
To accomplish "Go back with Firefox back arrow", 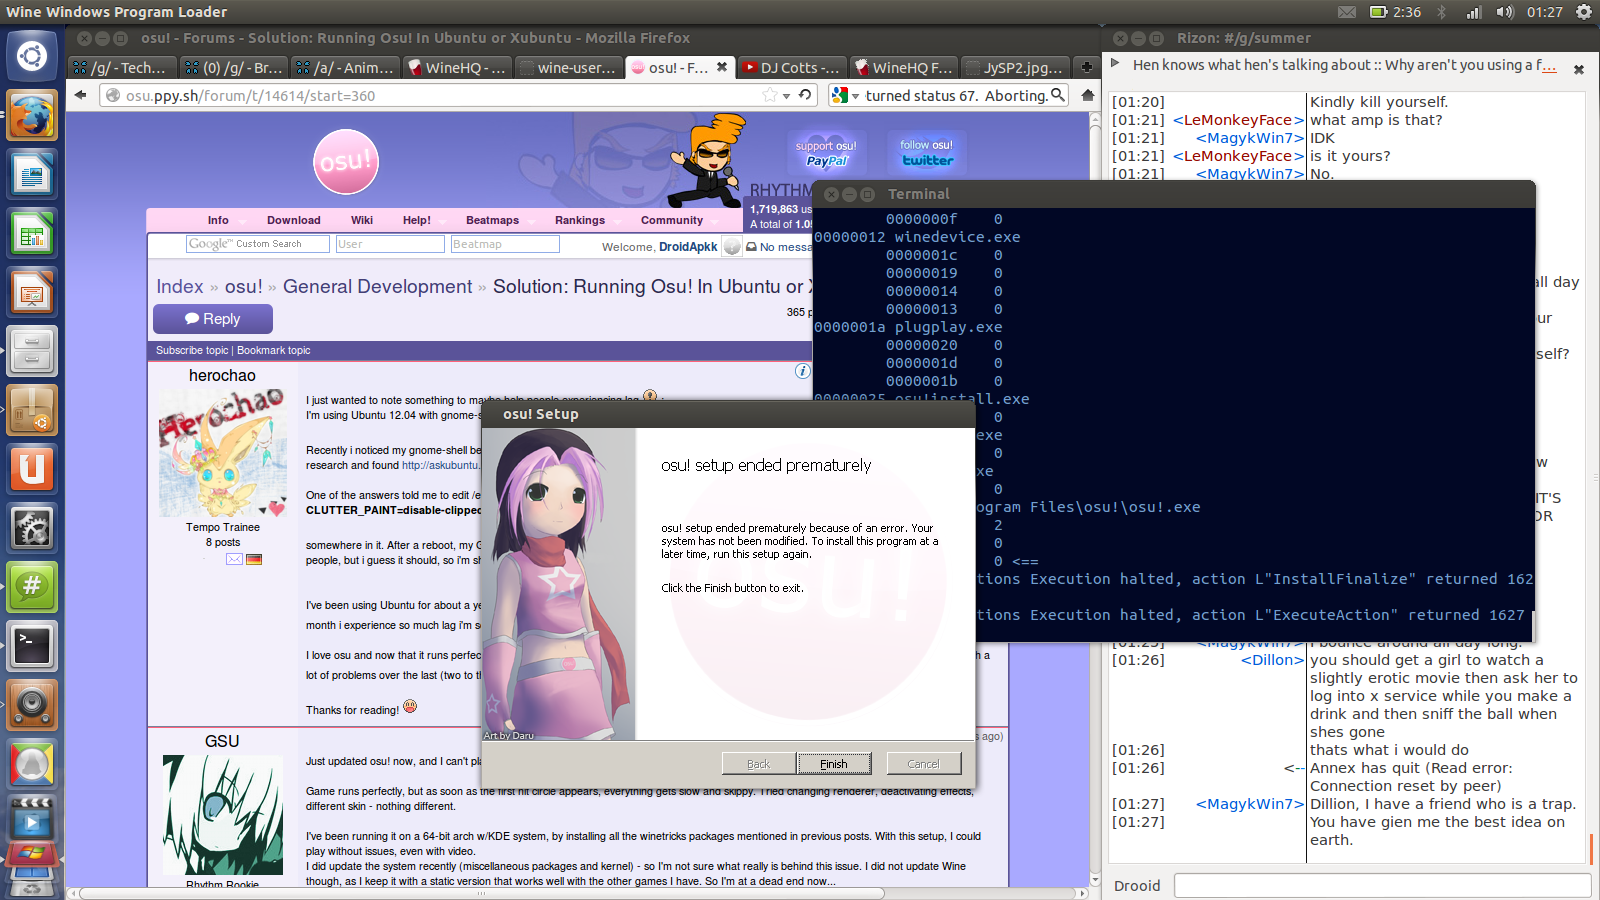I will pyautogui.click(x=81, y=95).
